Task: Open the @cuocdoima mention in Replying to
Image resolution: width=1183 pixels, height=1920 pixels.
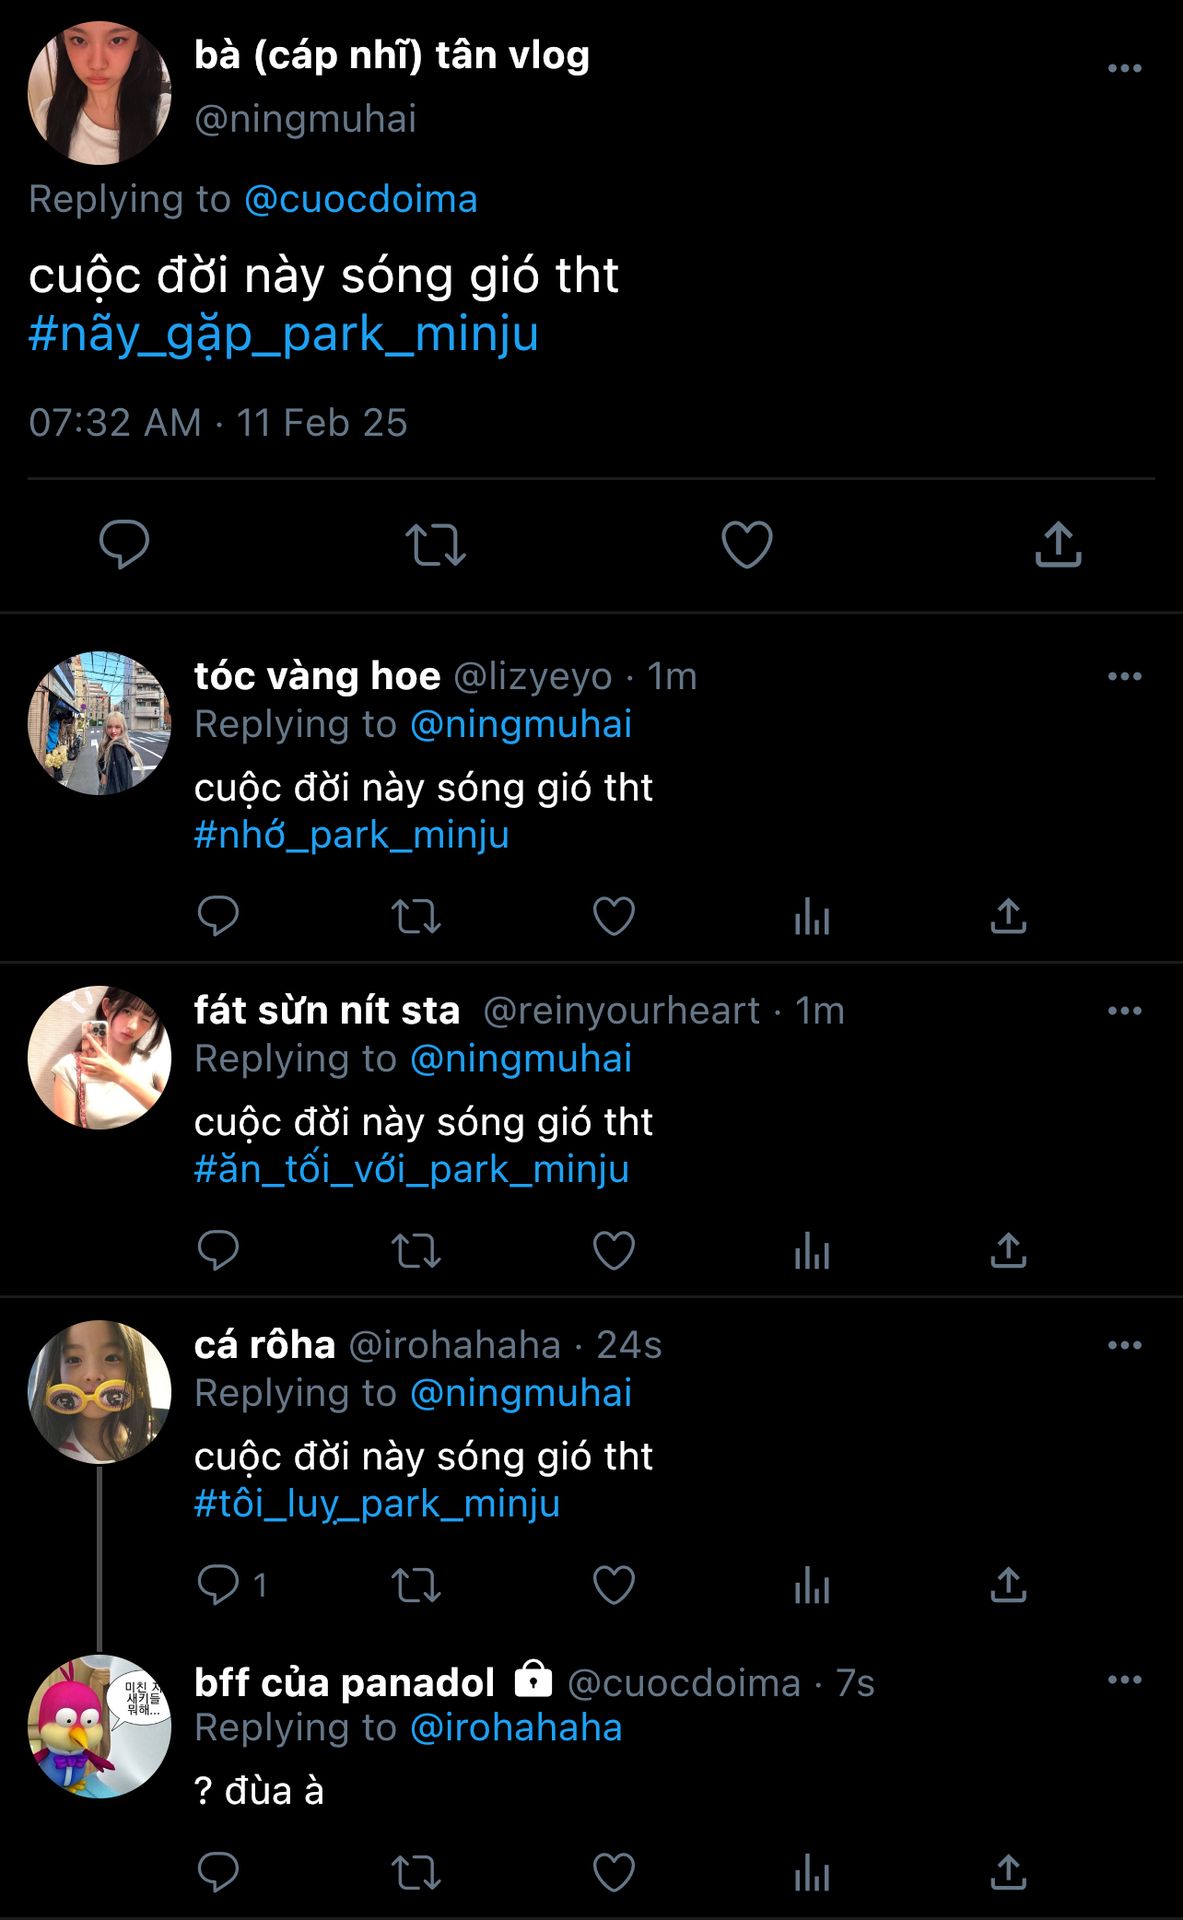Action: click(x=361, y=199)
